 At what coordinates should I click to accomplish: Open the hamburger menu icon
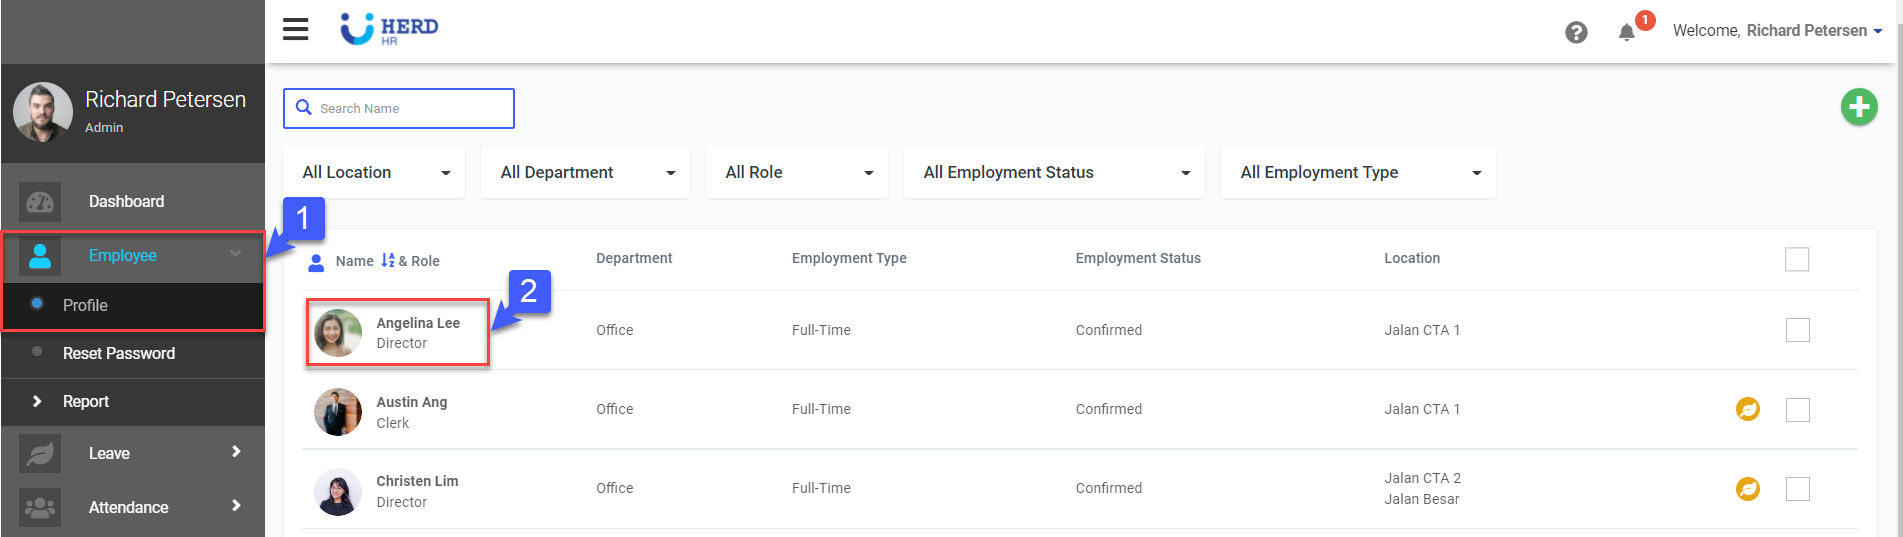[x=295, y=30]
